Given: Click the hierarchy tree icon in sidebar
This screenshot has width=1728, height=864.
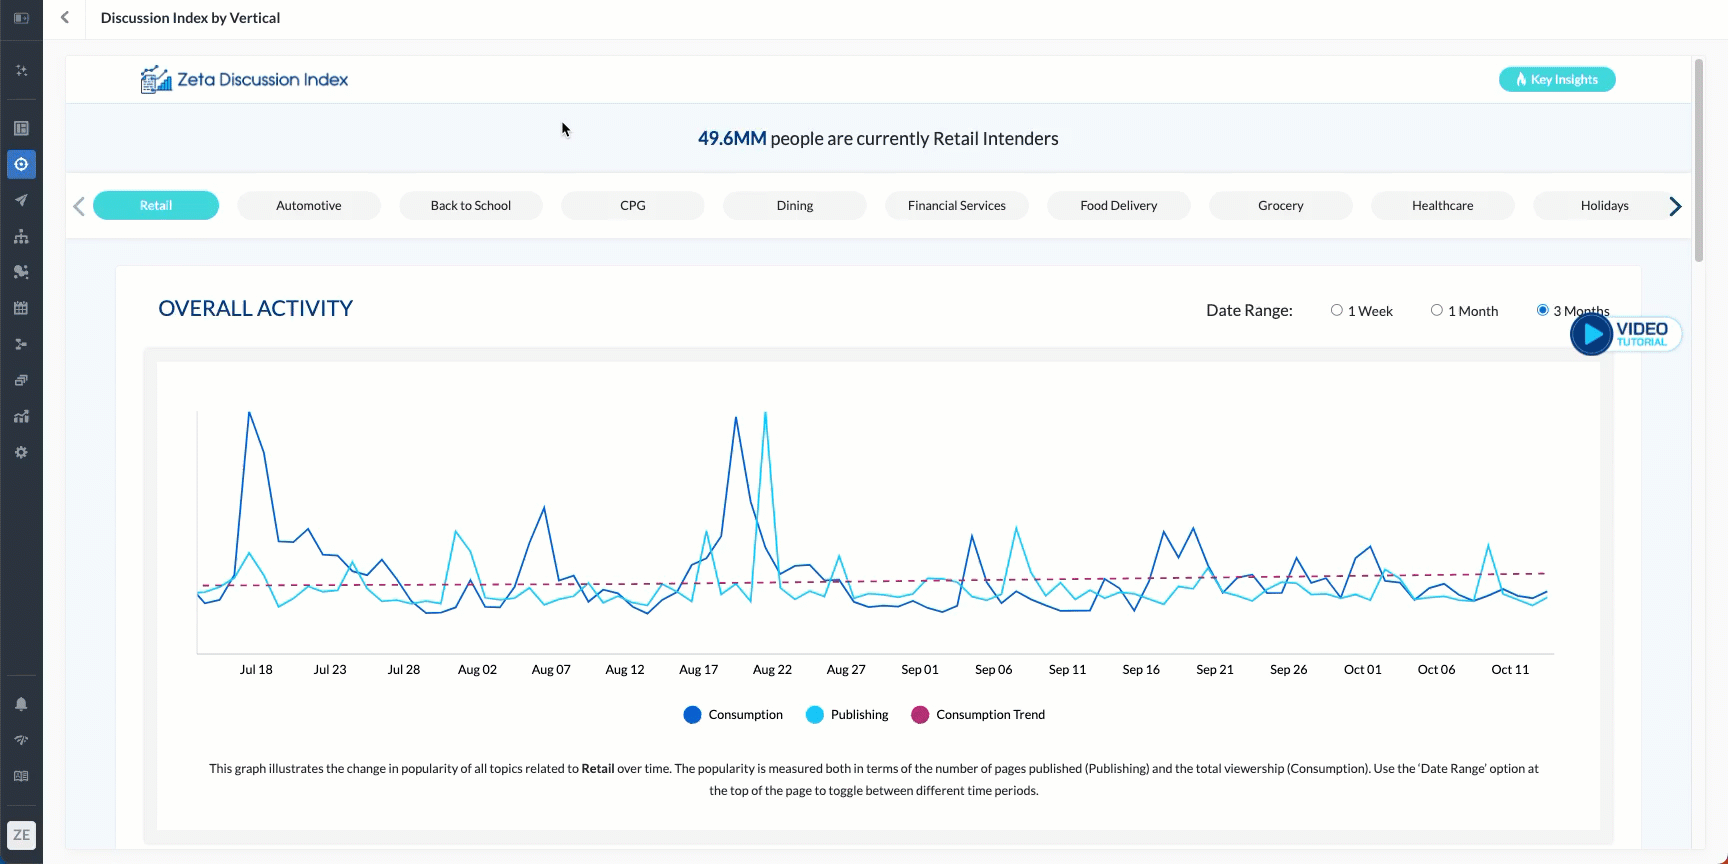Looking at the screenshot, I should [x=21, y=236].
